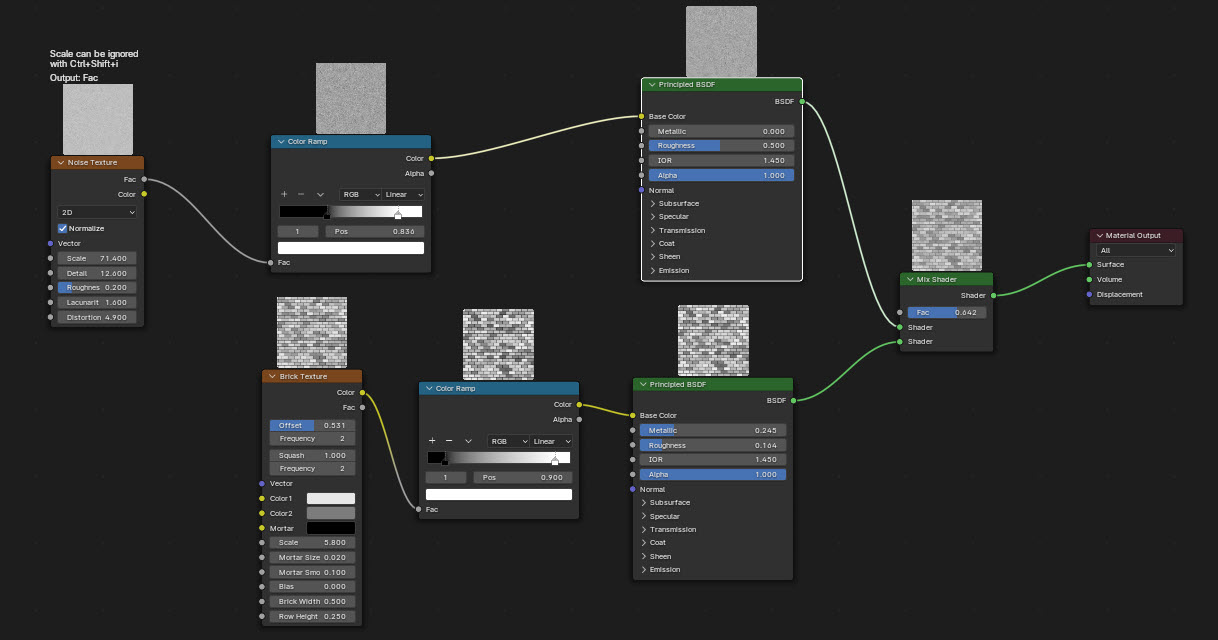This screenshot has height=640, width=1218.
Task: Click the white stop color bar on upper Color Ramp
Action: 351,248
